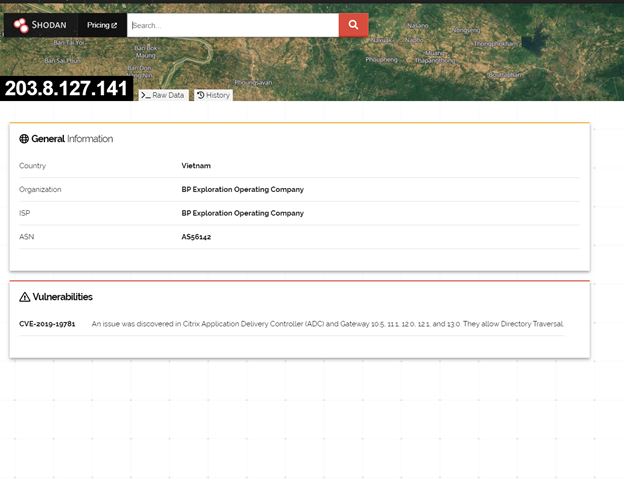Click the globe icon beside General Information

pyautogui.click(x=24, y=139)
